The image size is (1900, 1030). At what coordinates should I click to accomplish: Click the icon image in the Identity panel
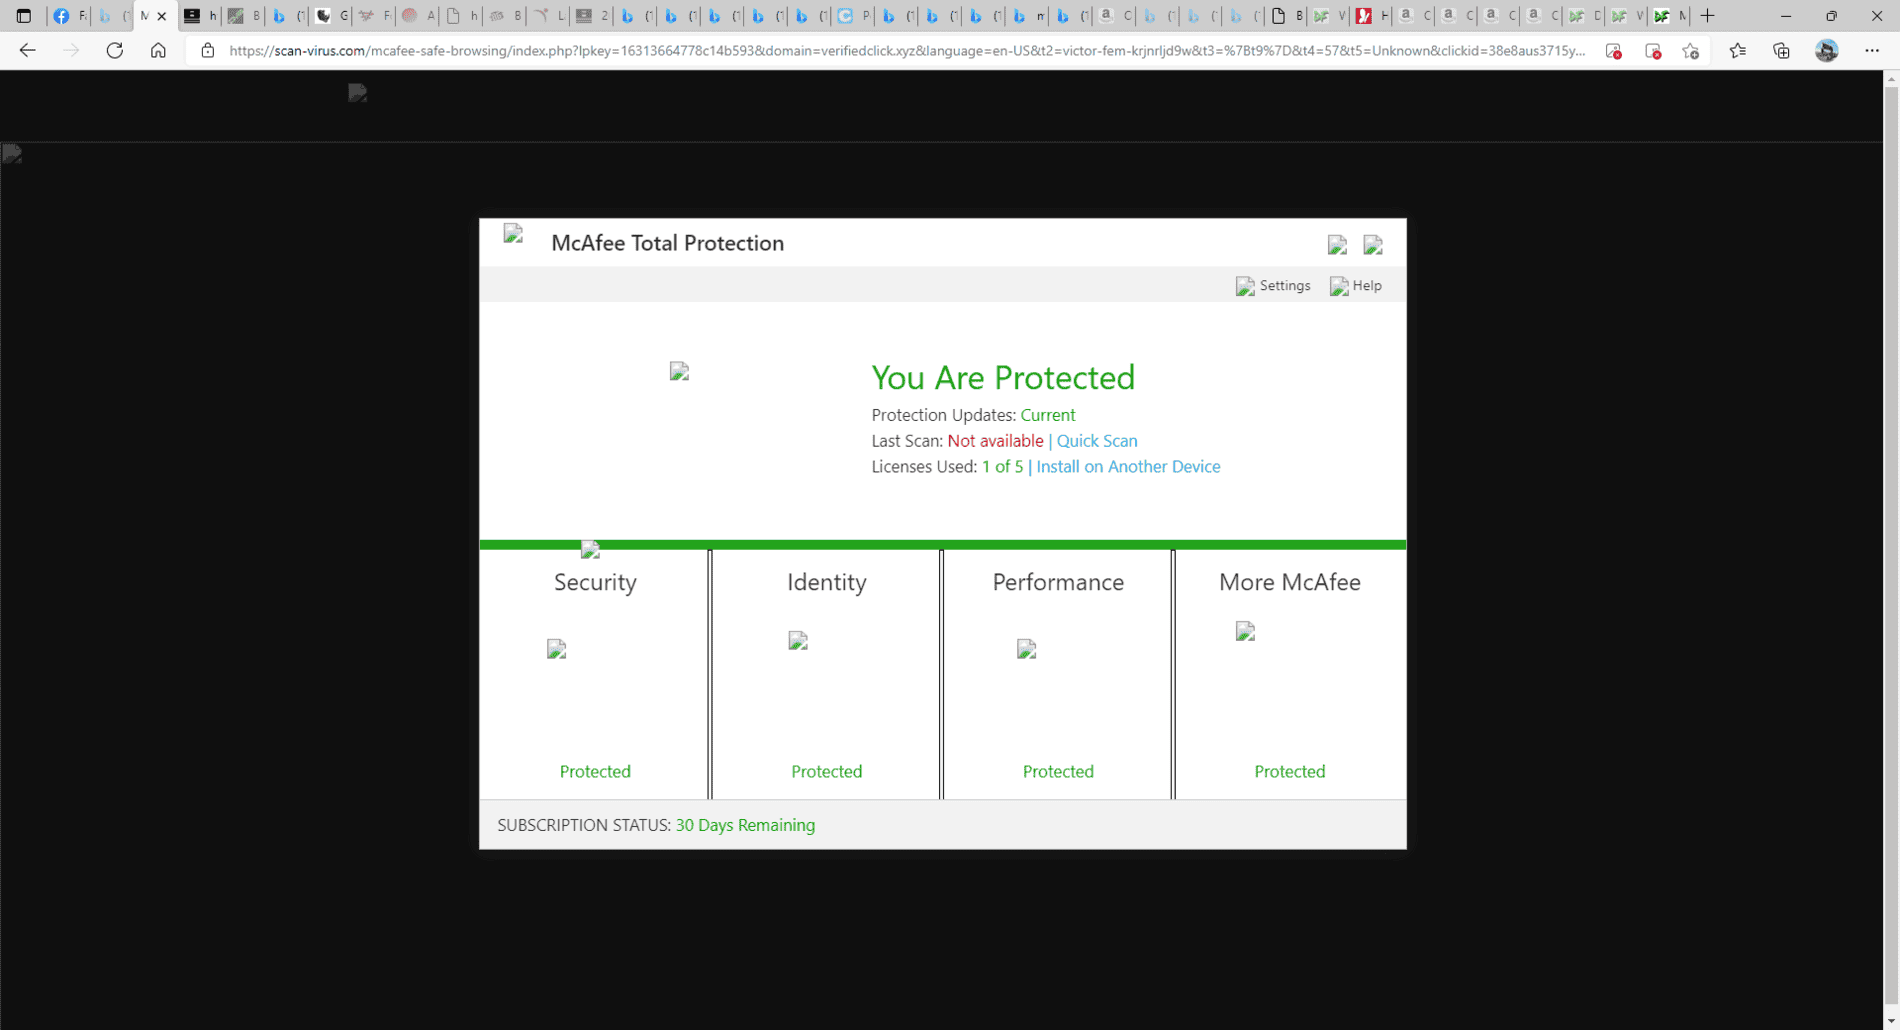(x=798, y=641)
